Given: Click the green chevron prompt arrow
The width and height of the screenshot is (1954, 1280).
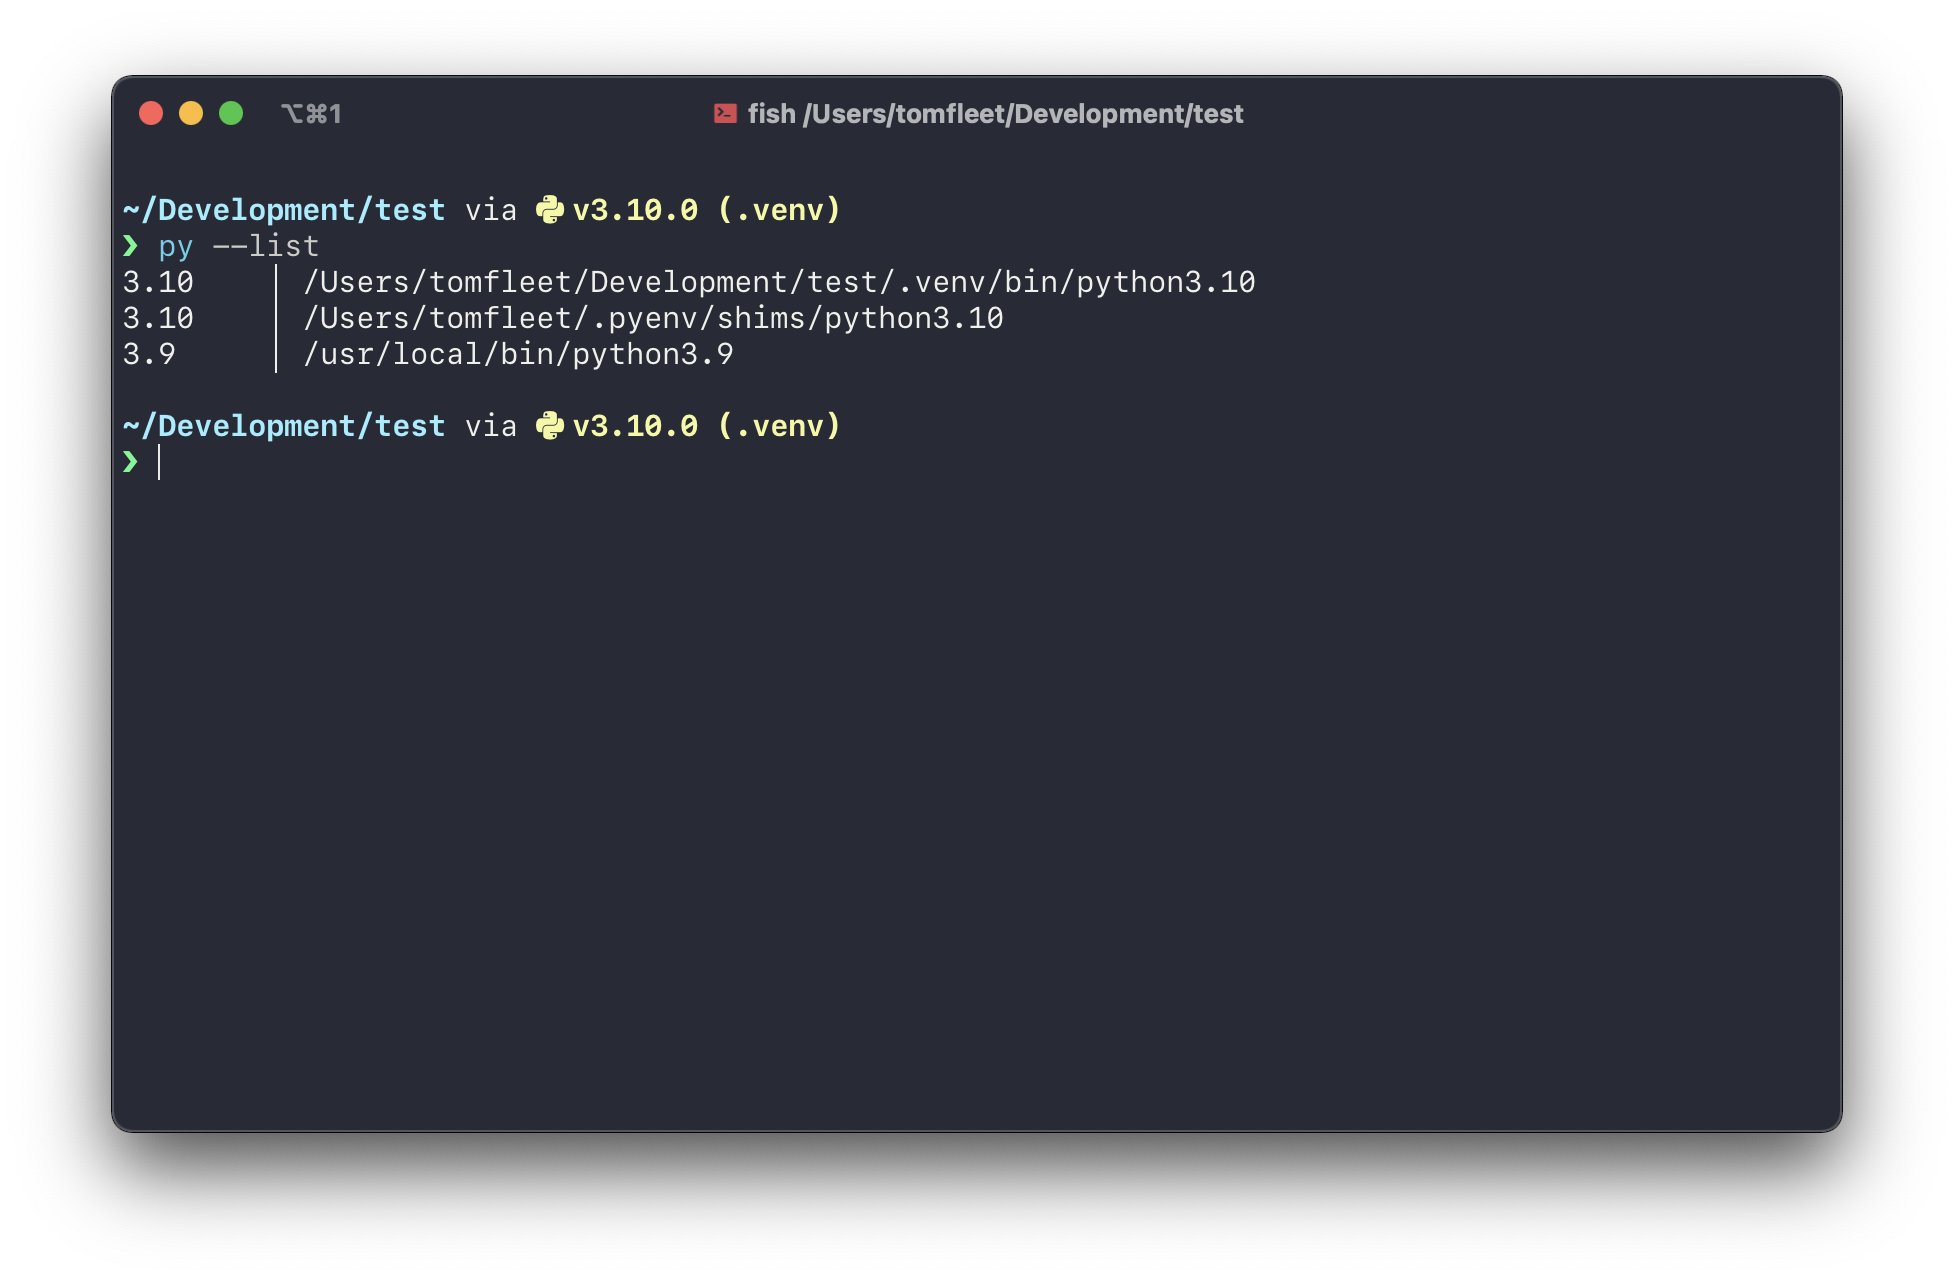Looking at the screenshot, I should pos(132,246).
